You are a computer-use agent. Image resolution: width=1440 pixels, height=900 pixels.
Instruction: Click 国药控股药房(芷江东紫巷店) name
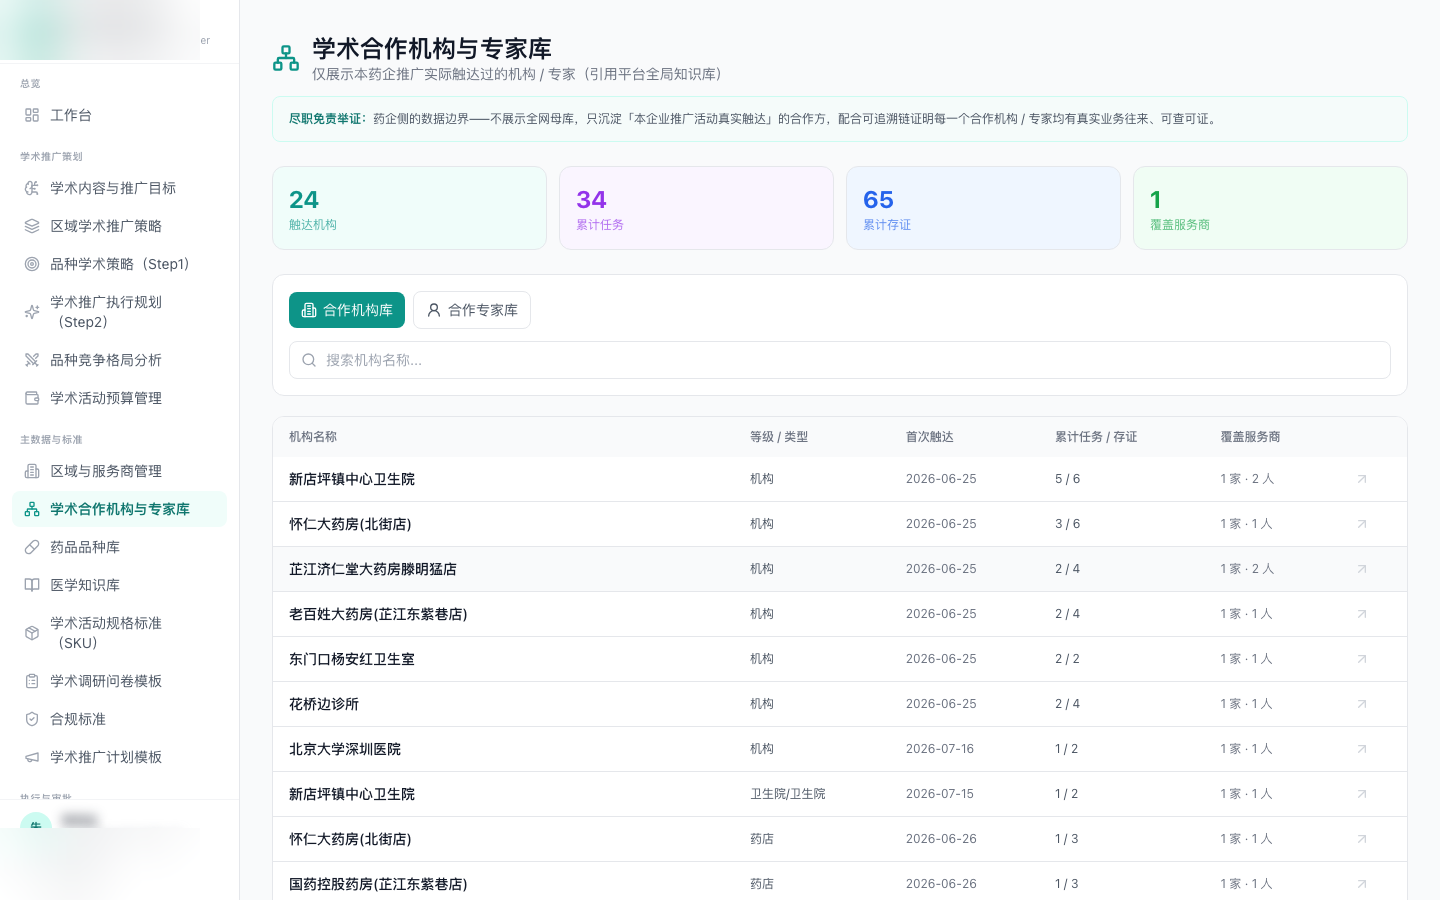point(378,884)
